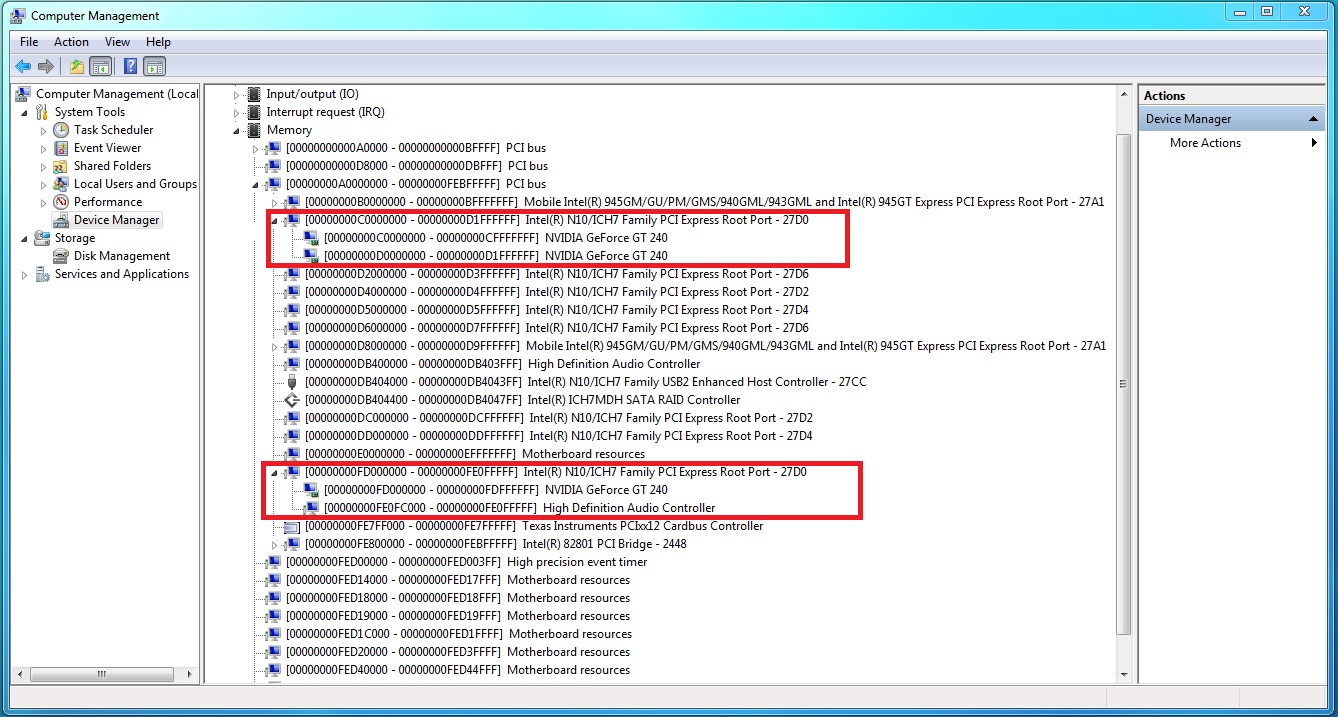Click the Local Users and Groups icon
This screenshot has height=717, width=1338.
61,184
